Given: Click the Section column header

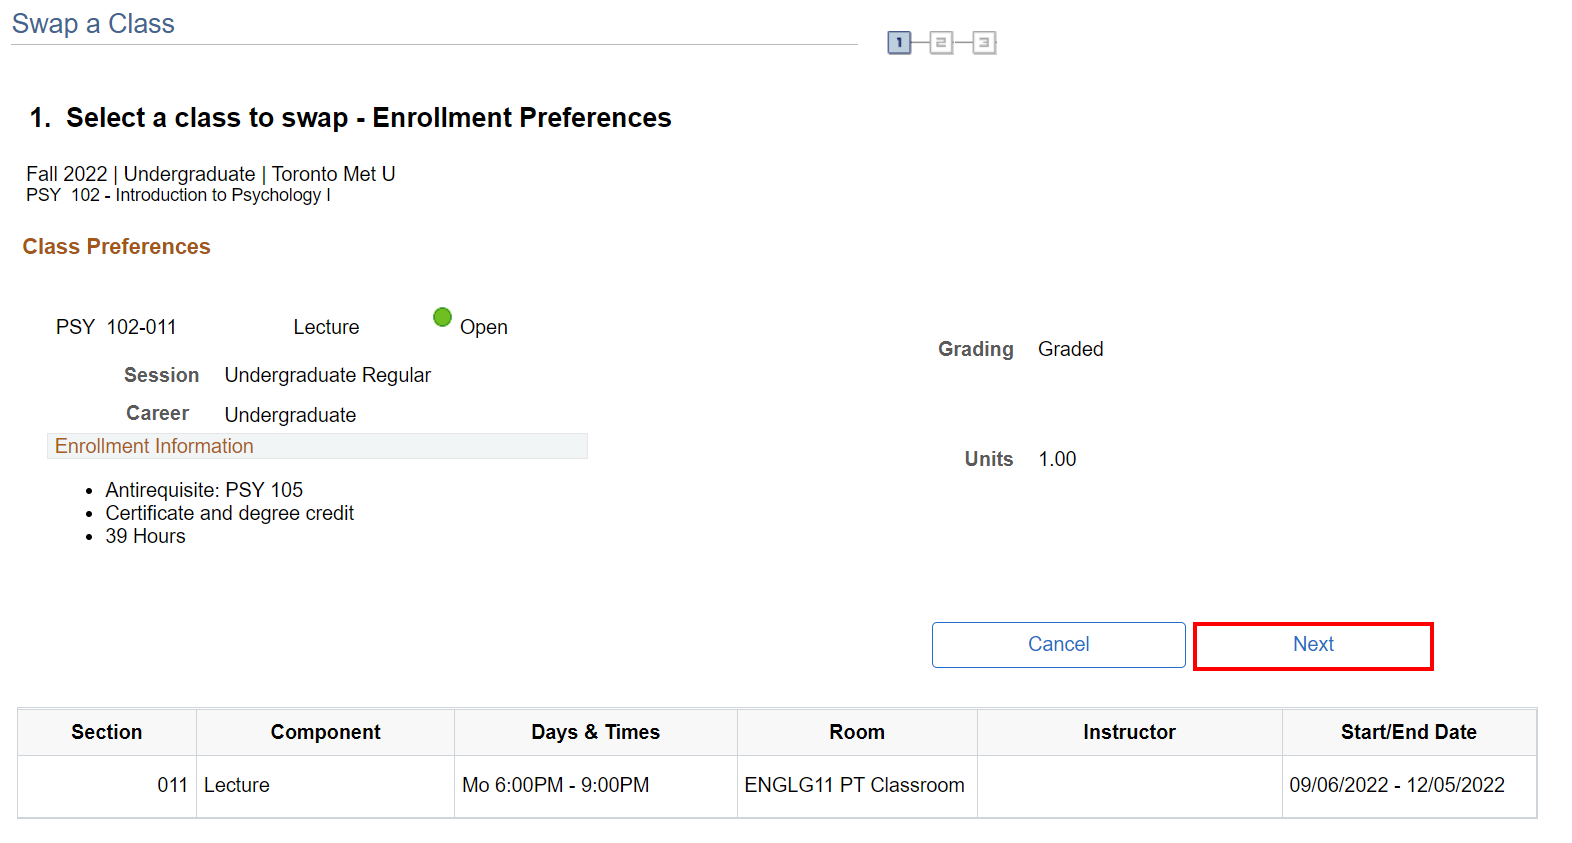Looking at the screenshot, I should [x=106, y=732].
